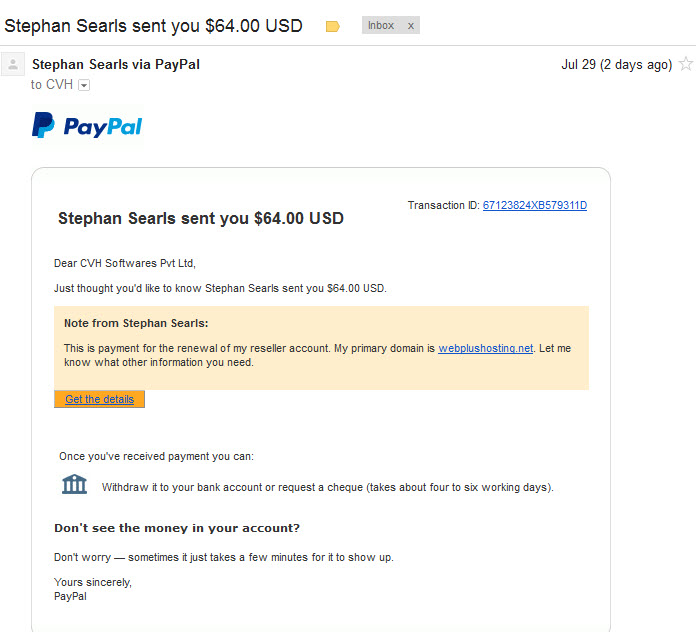Click the bank building icon

pos(74,484)
